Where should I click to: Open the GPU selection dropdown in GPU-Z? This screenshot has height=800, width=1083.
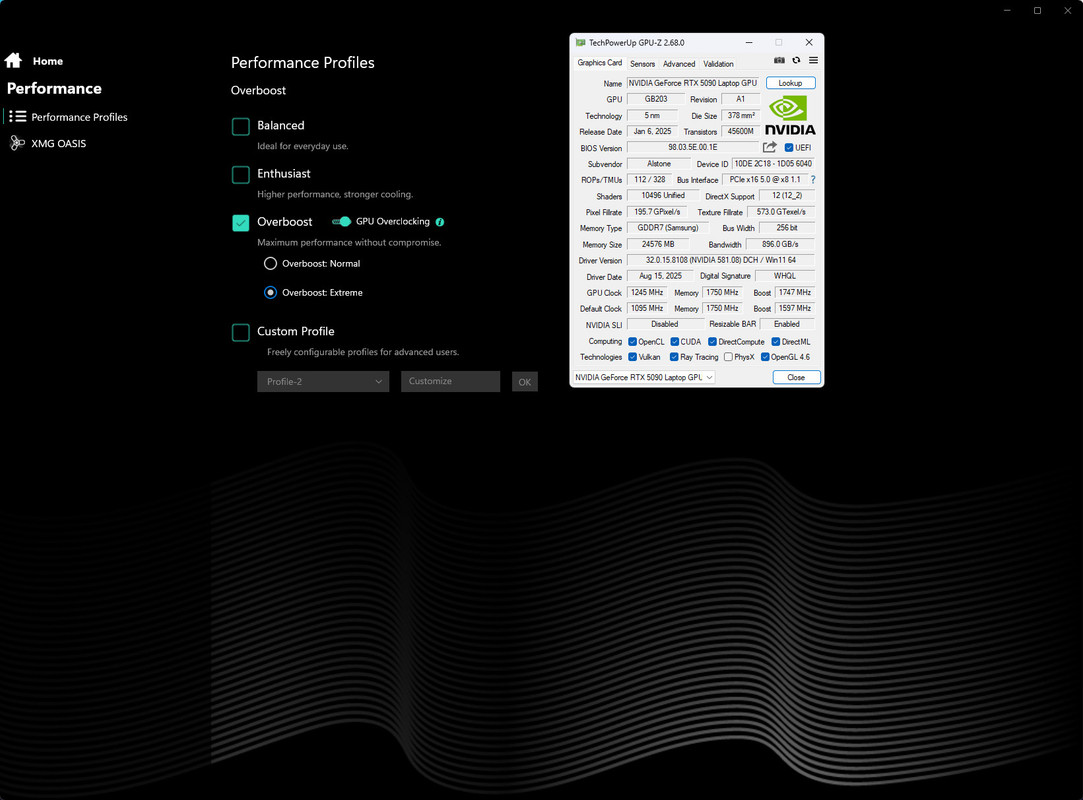[x=644, y=377]
